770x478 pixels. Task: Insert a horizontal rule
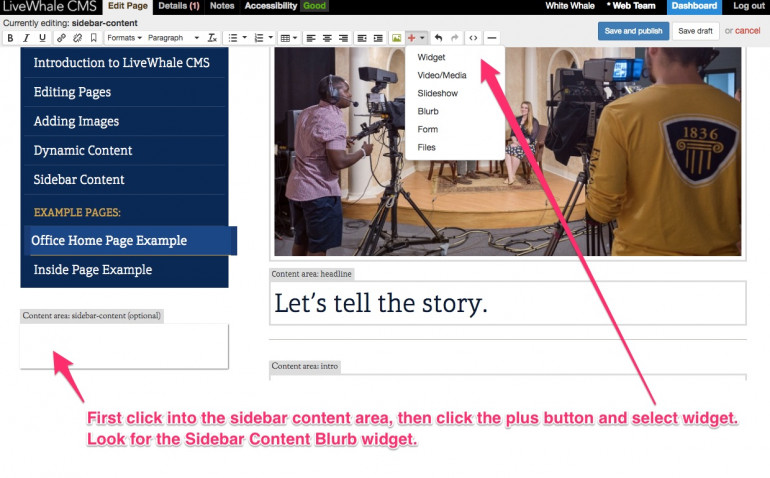coord(492,38)
